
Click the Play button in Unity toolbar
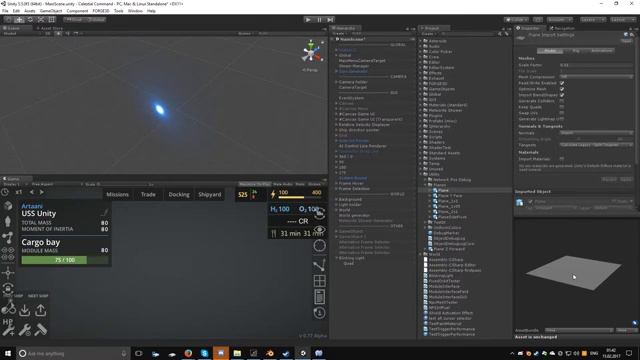click(x=308, y=20)
